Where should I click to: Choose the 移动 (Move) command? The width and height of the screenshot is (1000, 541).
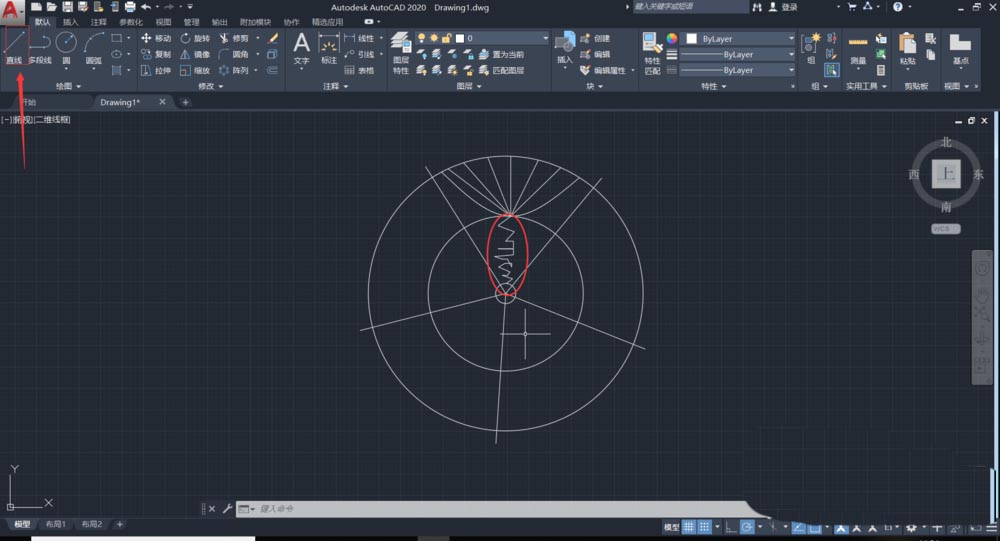[156, 38]
